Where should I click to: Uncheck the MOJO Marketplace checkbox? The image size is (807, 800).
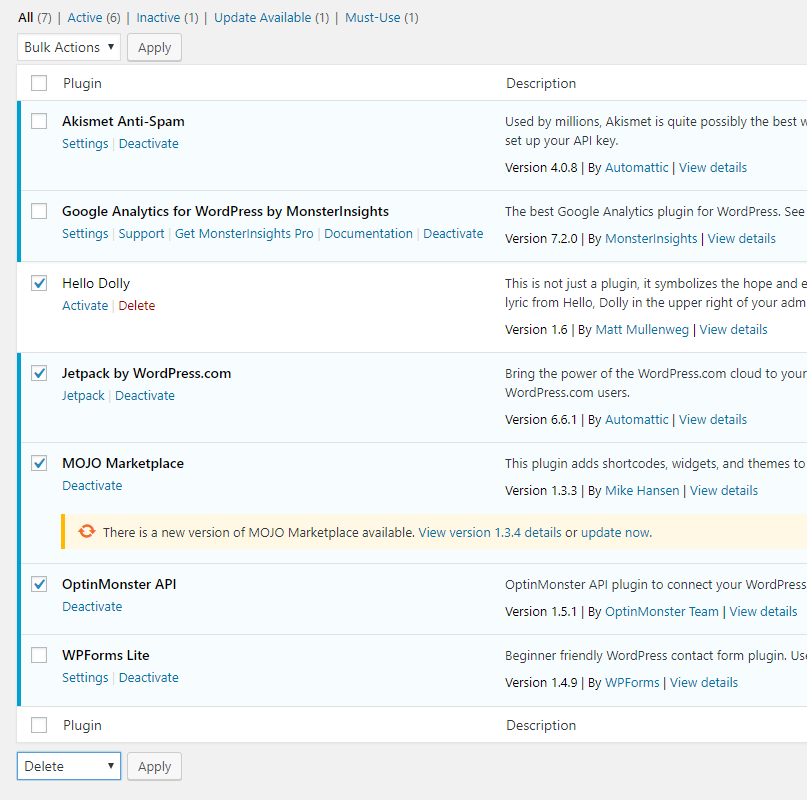pos(39,463)
